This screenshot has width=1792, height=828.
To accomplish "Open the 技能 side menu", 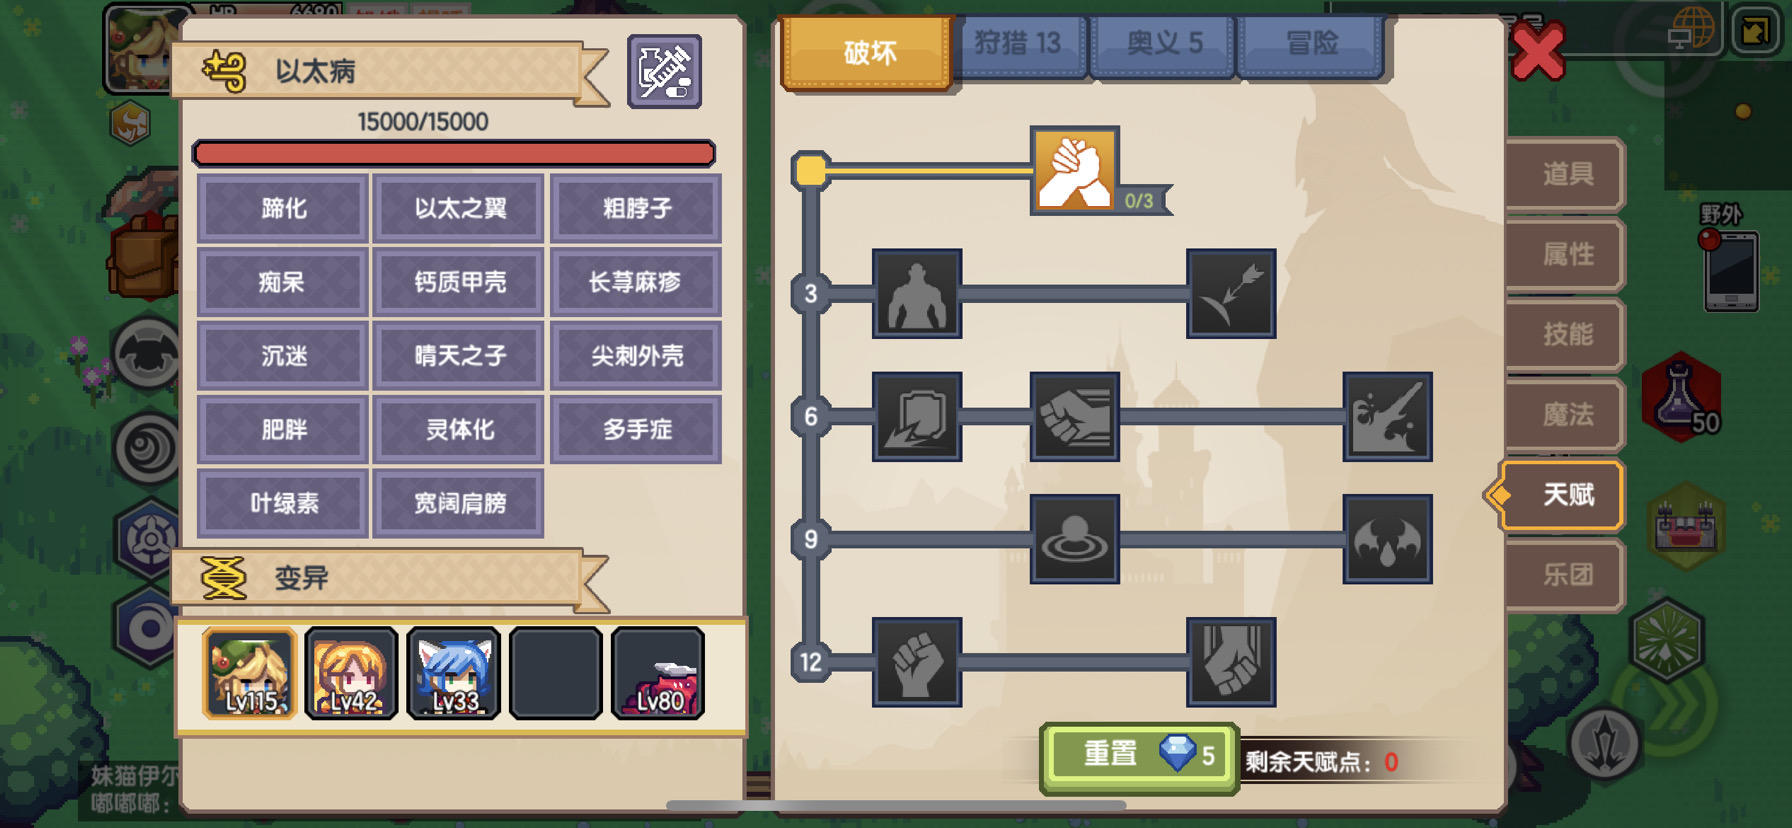I will [1565, 334].
